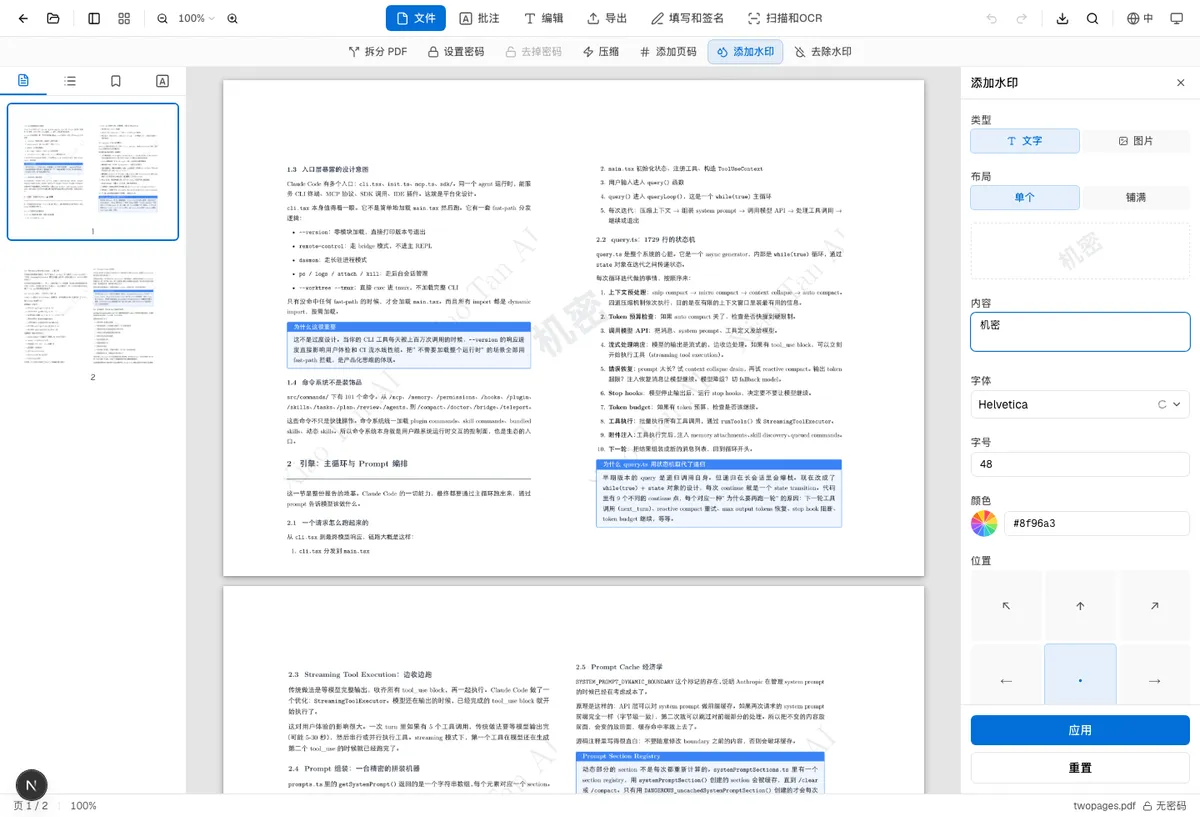
Task: Click the 字号 field showing 48
Action: tap(1080, 464)
